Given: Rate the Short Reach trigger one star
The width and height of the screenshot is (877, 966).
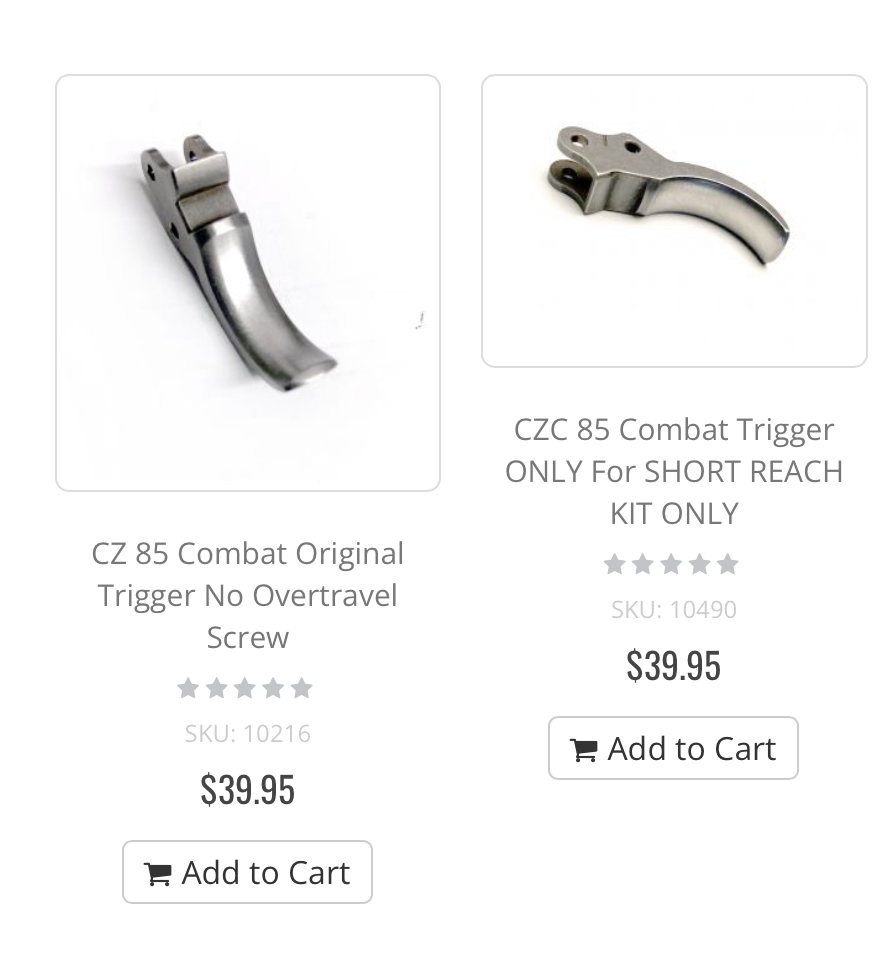Looking at the screenshot, I should pyautogui.click(x=614, y=564).
